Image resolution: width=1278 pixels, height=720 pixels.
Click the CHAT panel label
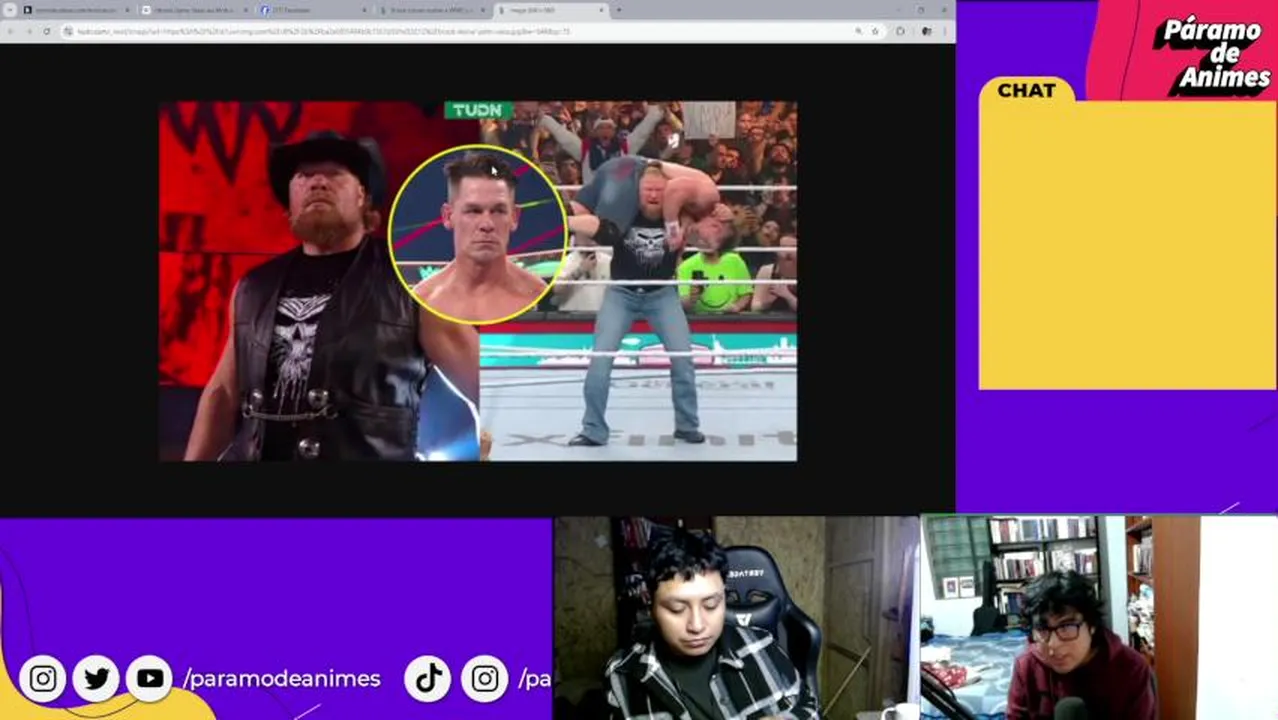tap(1026, 90)
